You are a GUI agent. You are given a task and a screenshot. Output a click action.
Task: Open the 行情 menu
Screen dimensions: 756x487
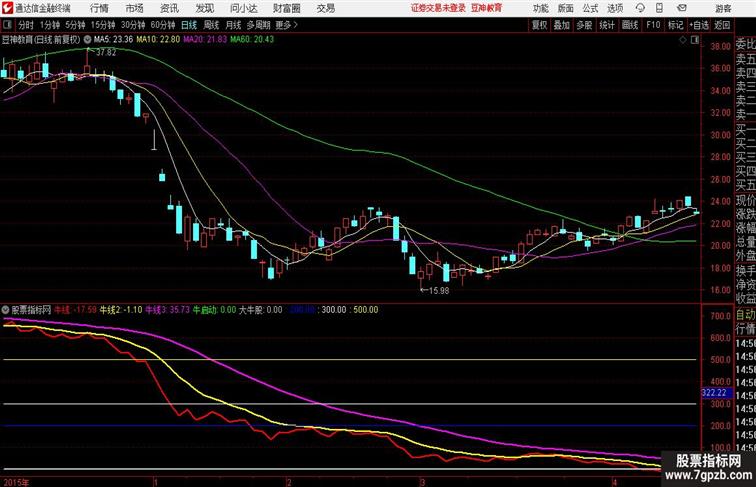(99, 8)
